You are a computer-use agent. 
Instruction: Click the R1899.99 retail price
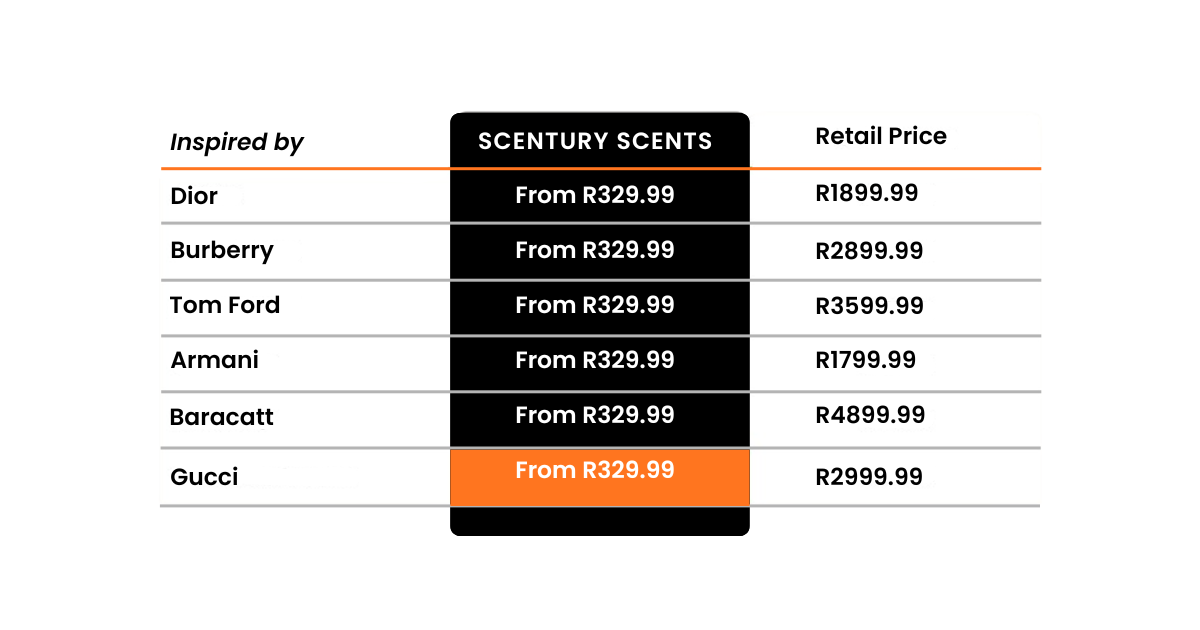coord(867,193)
